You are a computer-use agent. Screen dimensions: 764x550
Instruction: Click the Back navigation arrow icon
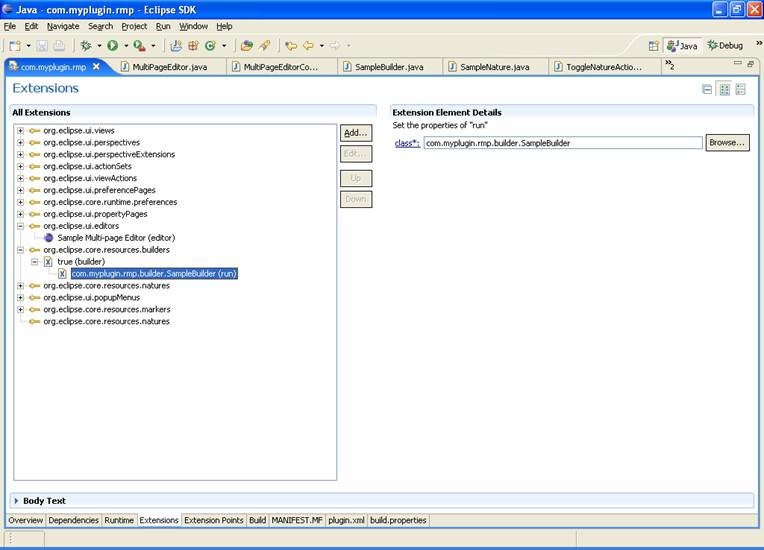click(x=308, y=46)
